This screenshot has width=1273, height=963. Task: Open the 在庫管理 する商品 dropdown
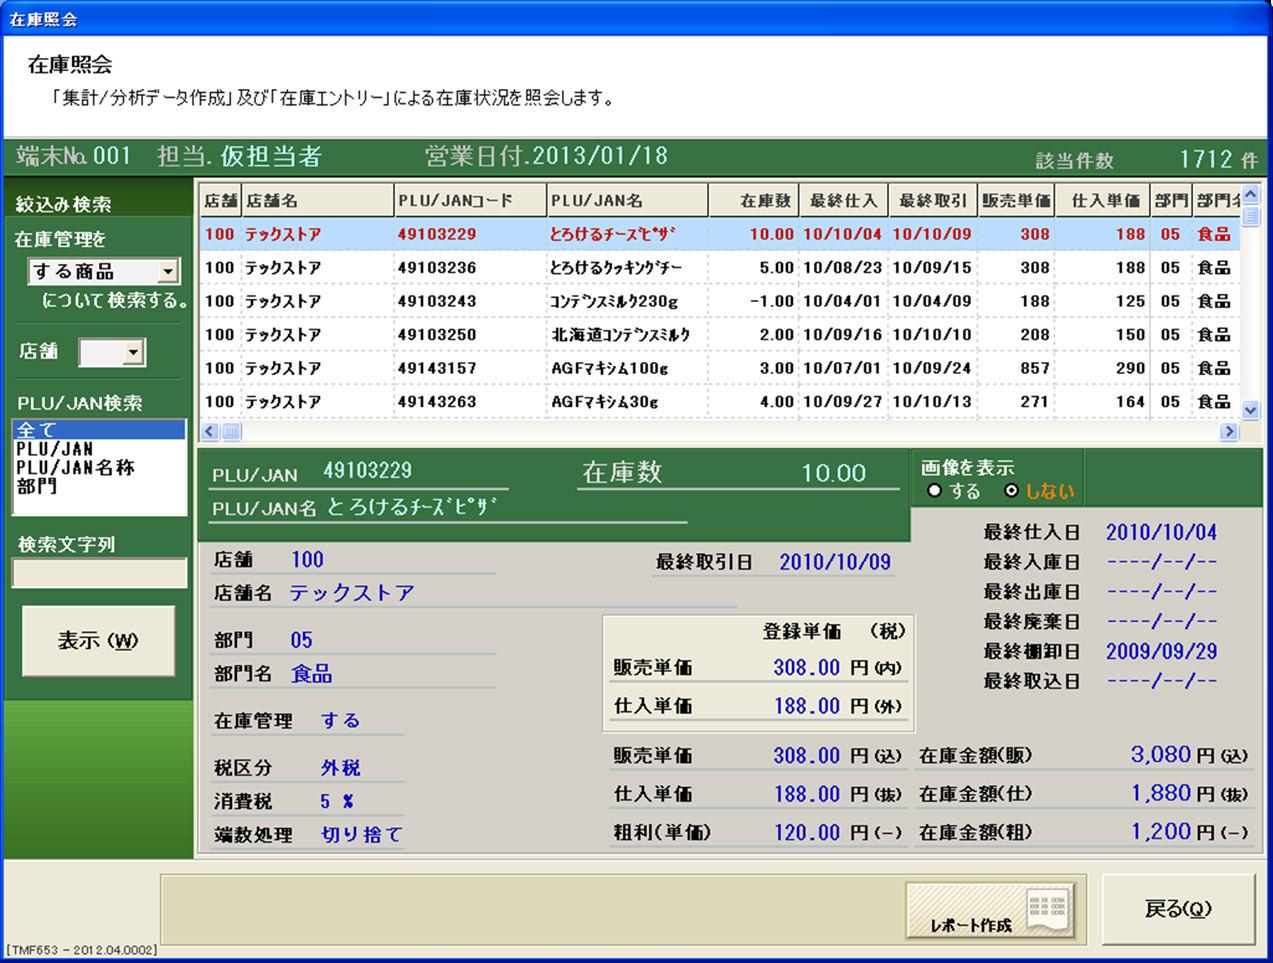coord(168,271)
